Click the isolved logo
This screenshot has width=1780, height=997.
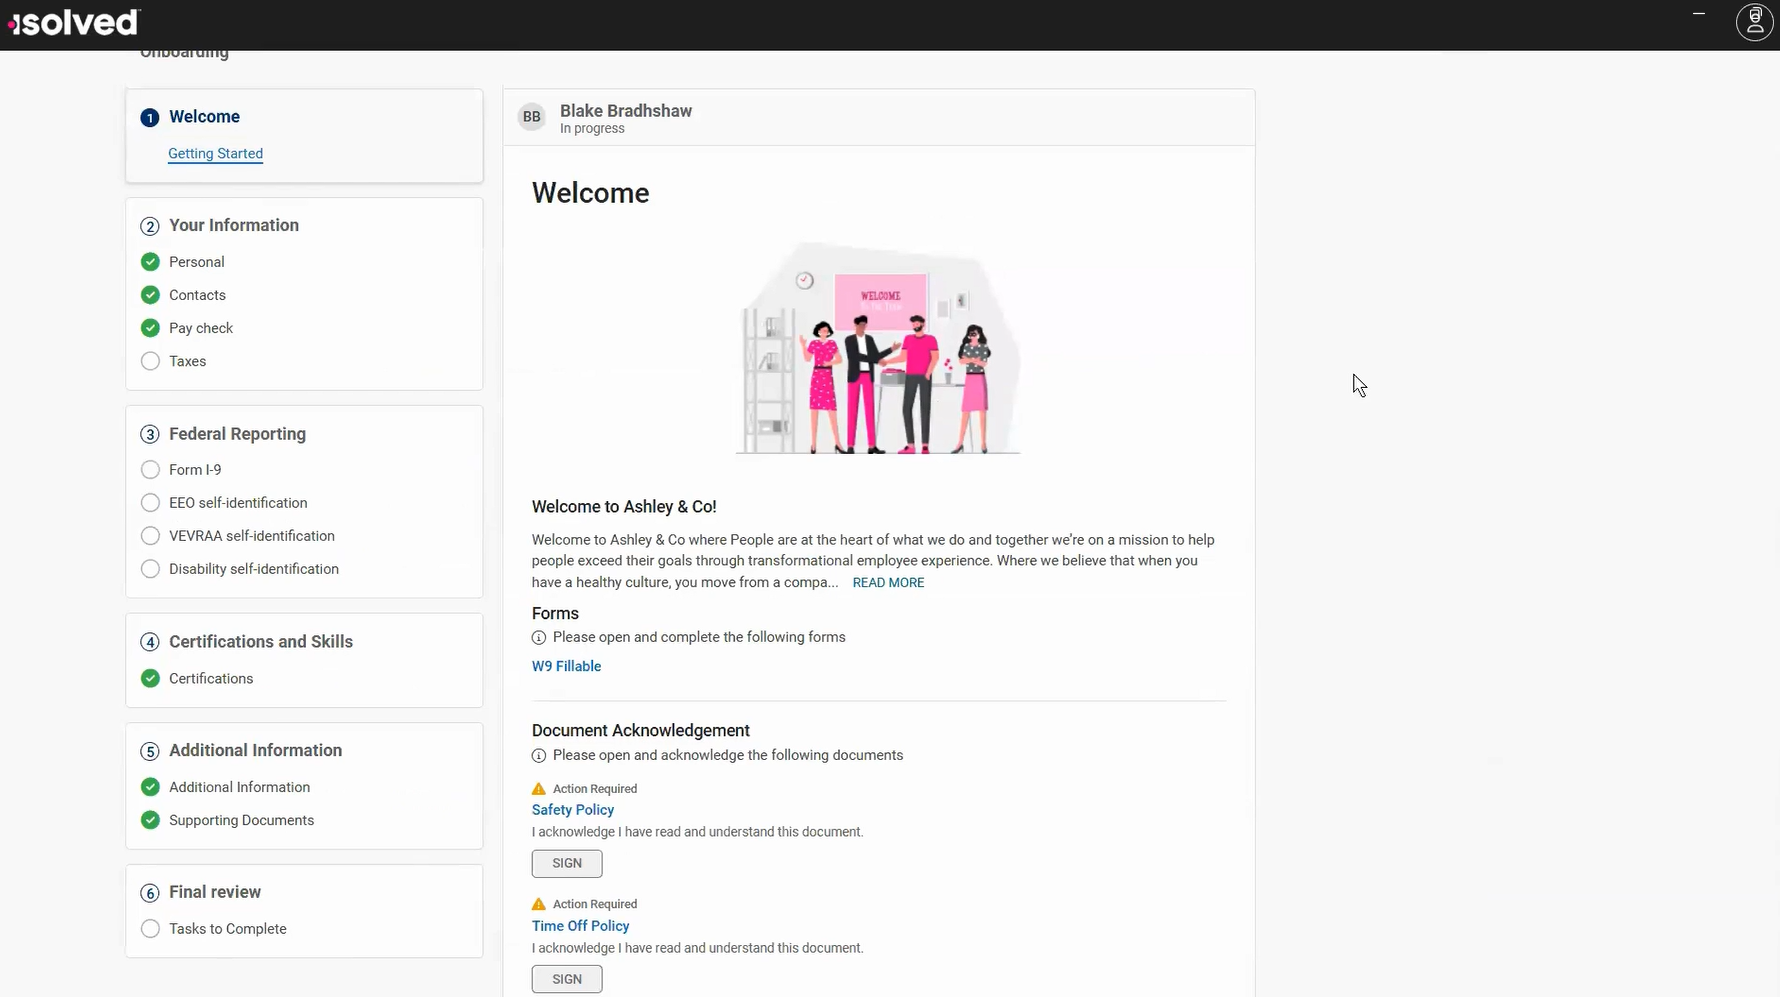pos(74,22)
